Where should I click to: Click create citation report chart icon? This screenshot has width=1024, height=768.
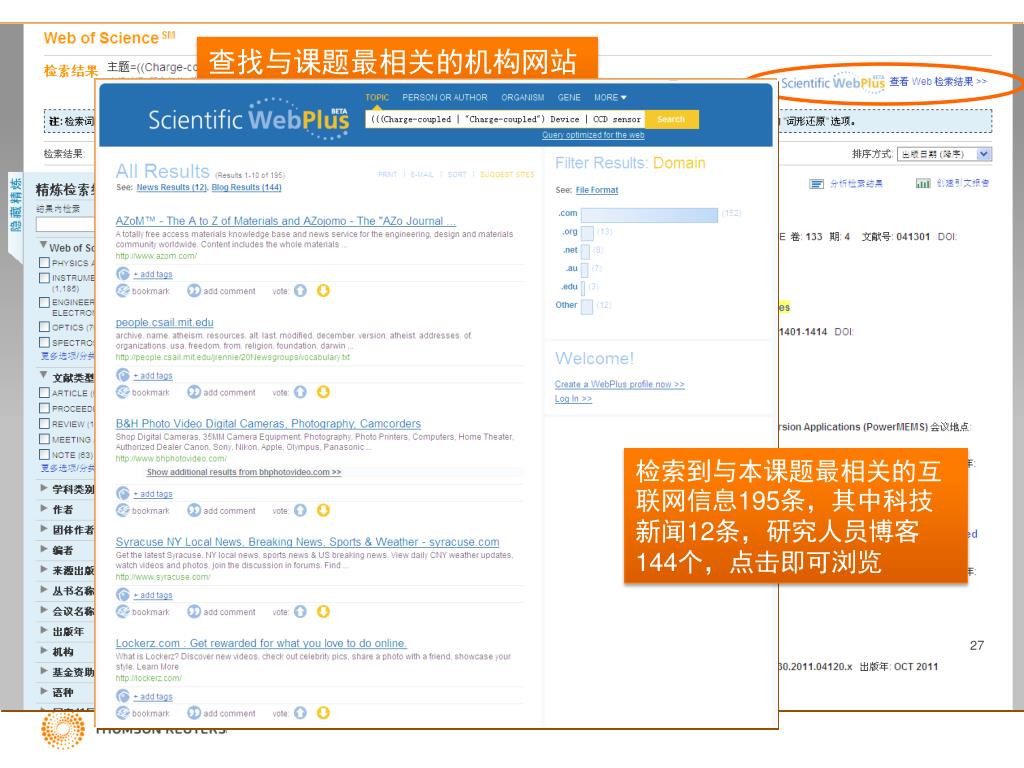tap(923, 184)
